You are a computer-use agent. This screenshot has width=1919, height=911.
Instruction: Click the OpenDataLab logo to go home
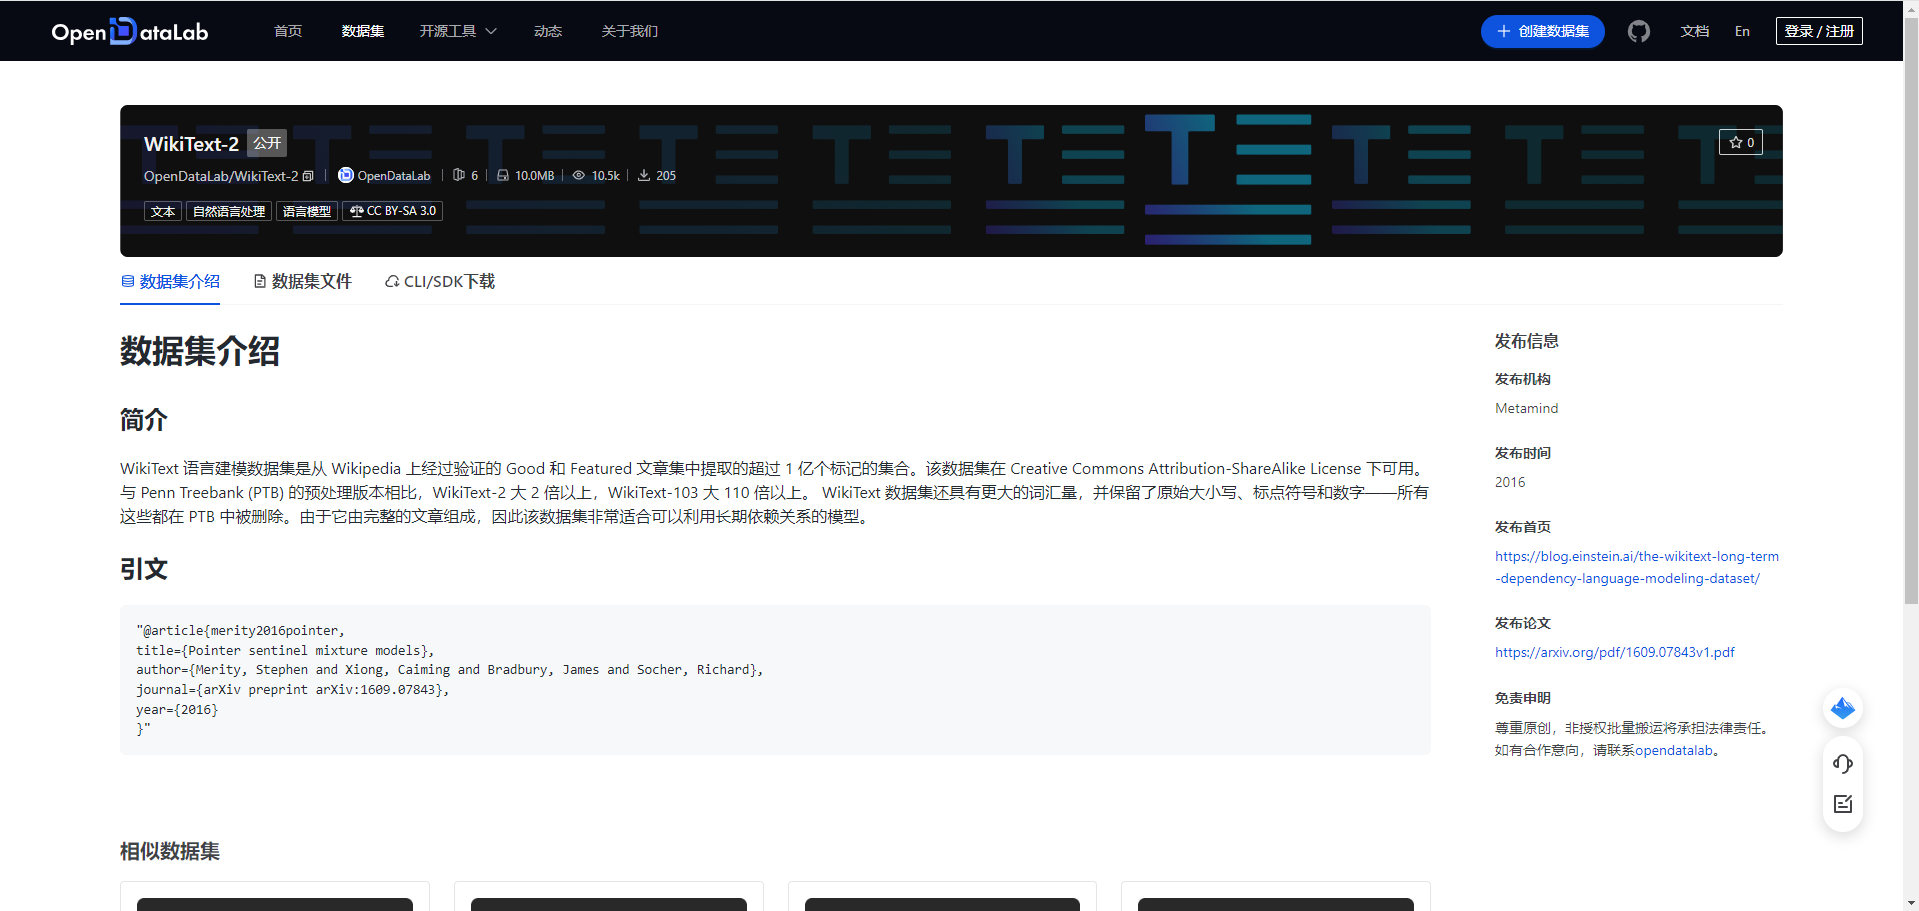click(x=129, y=31)
